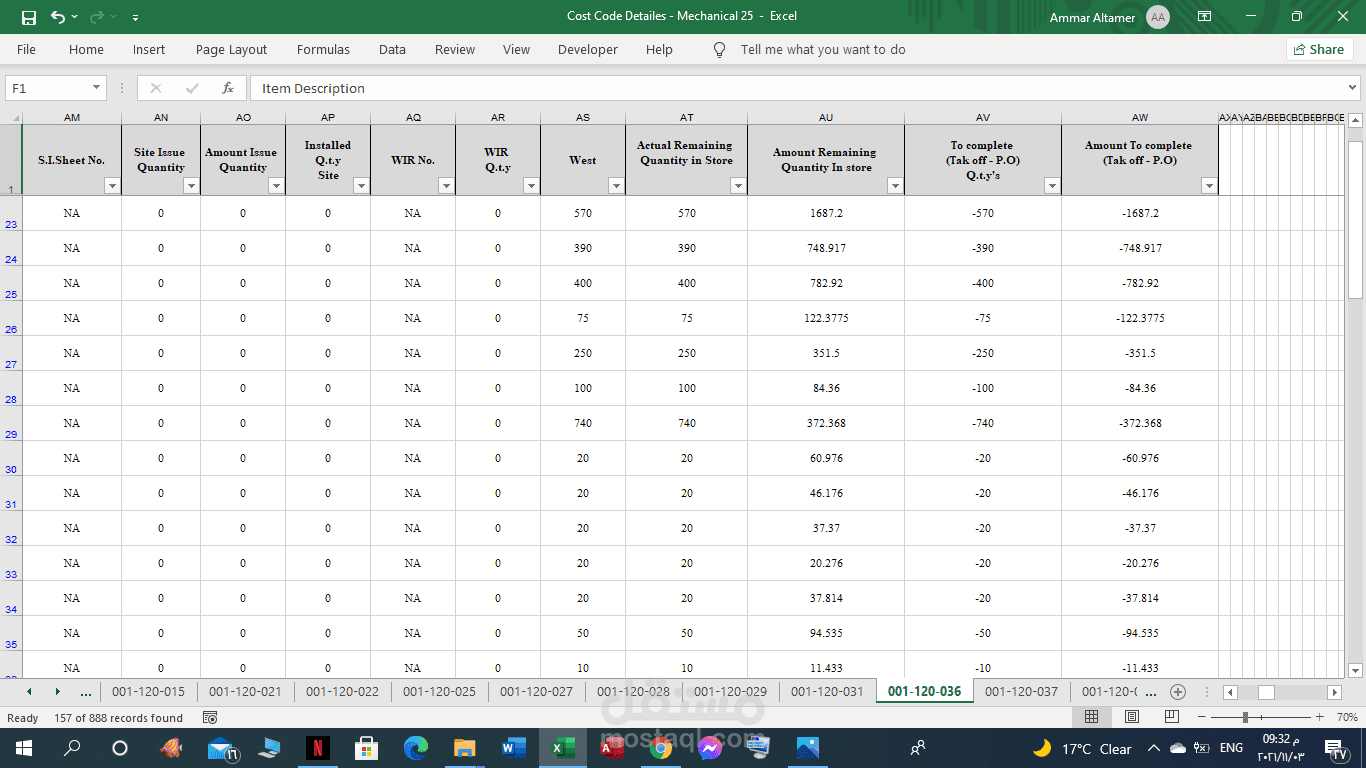Screen dimensions: 1366x768
Task: Open Excel from the Windows taskbar
Action: pyautogui.click(x=562, y=748)
